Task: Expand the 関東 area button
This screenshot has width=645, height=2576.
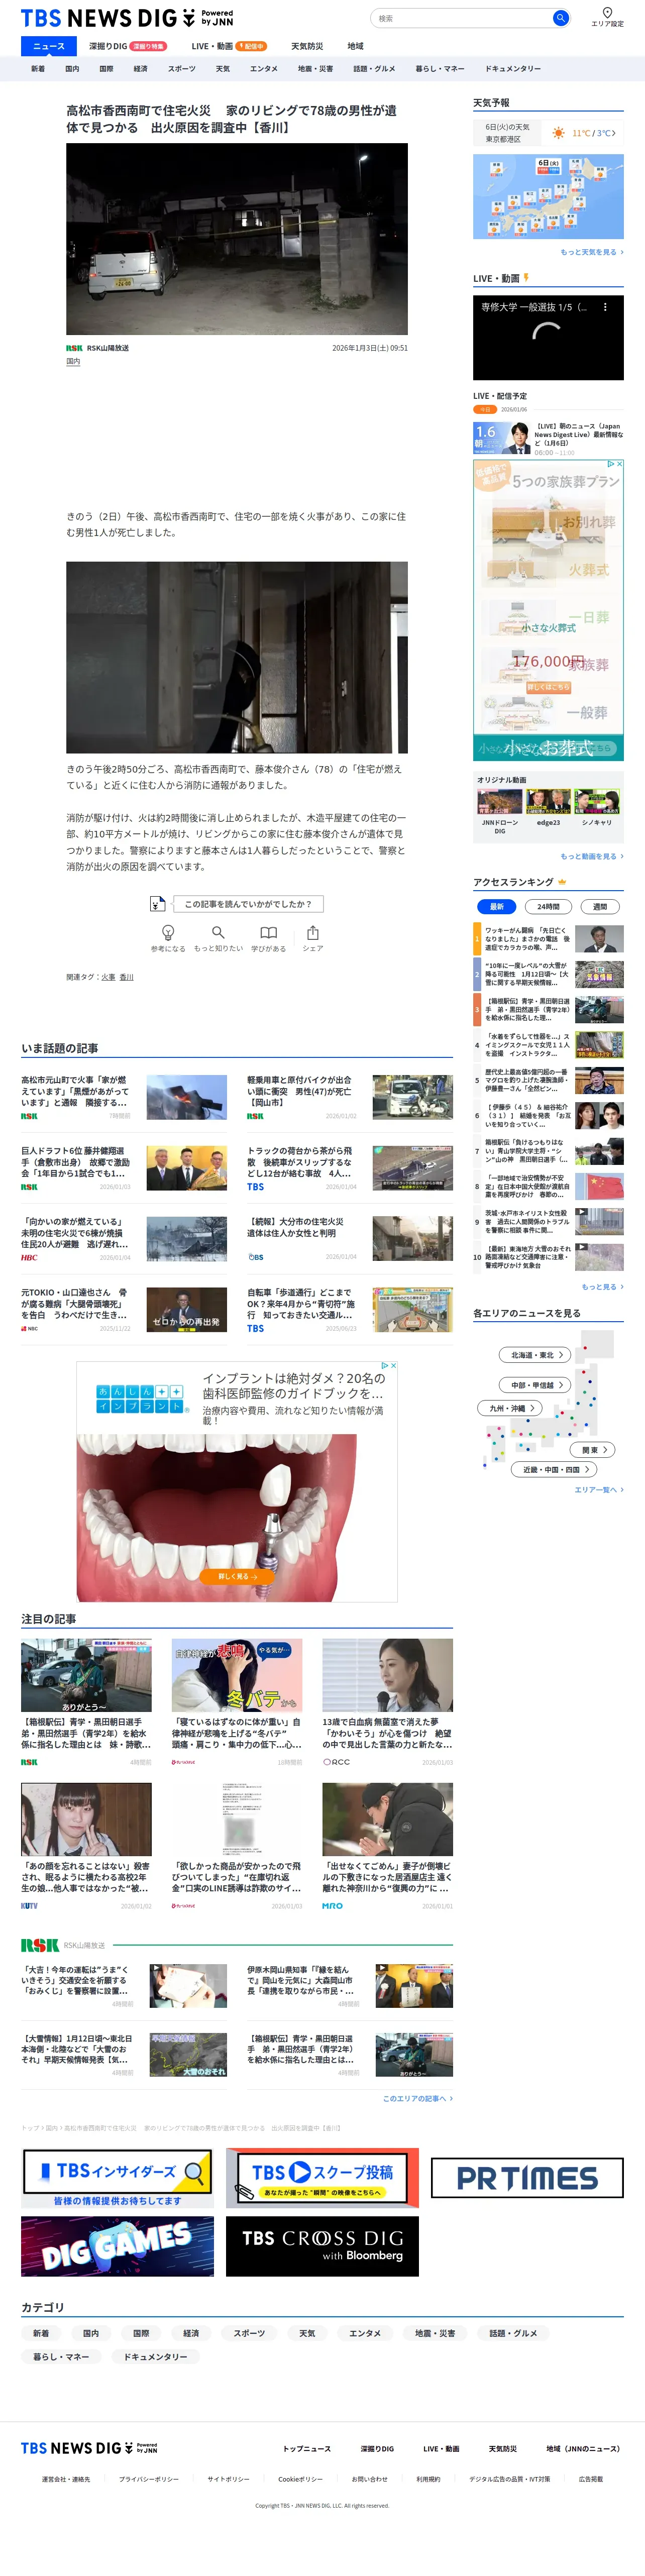Action: [x=594, y=1450]
